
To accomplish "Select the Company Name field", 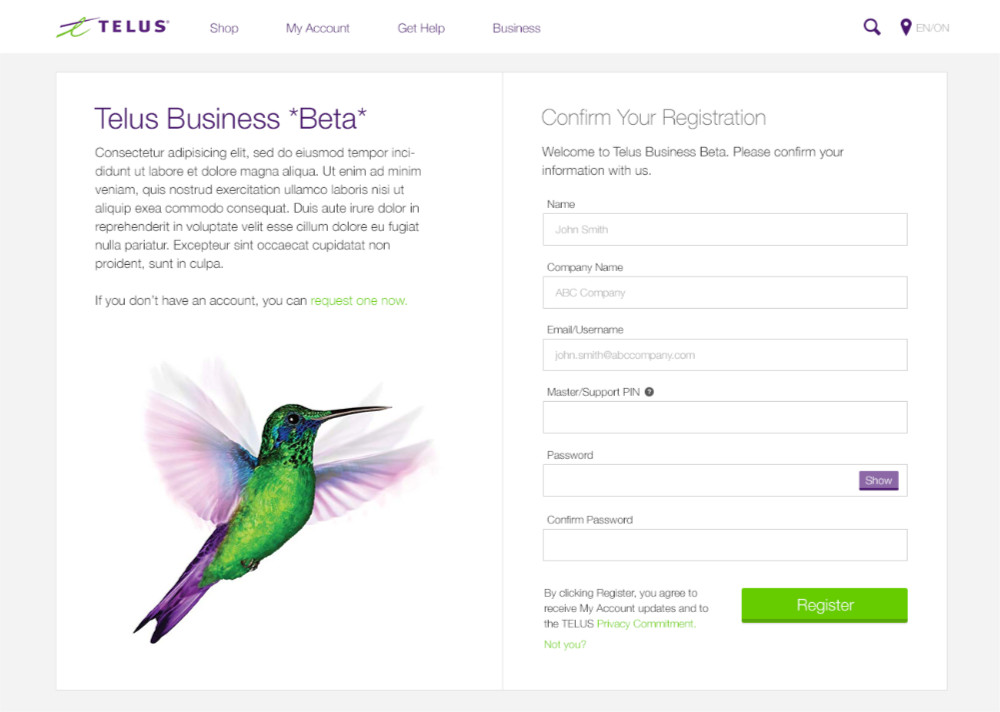I will coord(724,292).
